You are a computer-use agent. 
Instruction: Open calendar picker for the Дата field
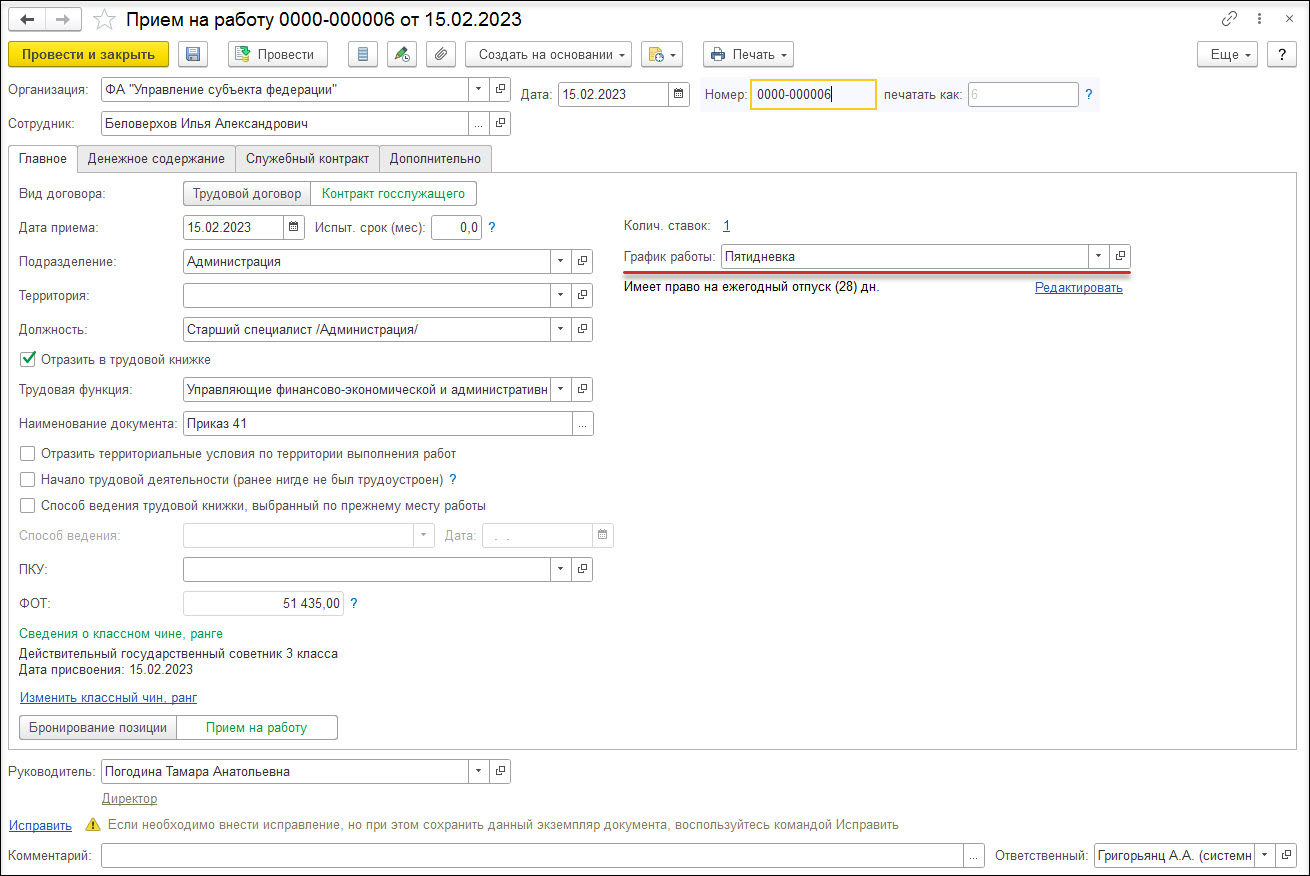(679, 94)
